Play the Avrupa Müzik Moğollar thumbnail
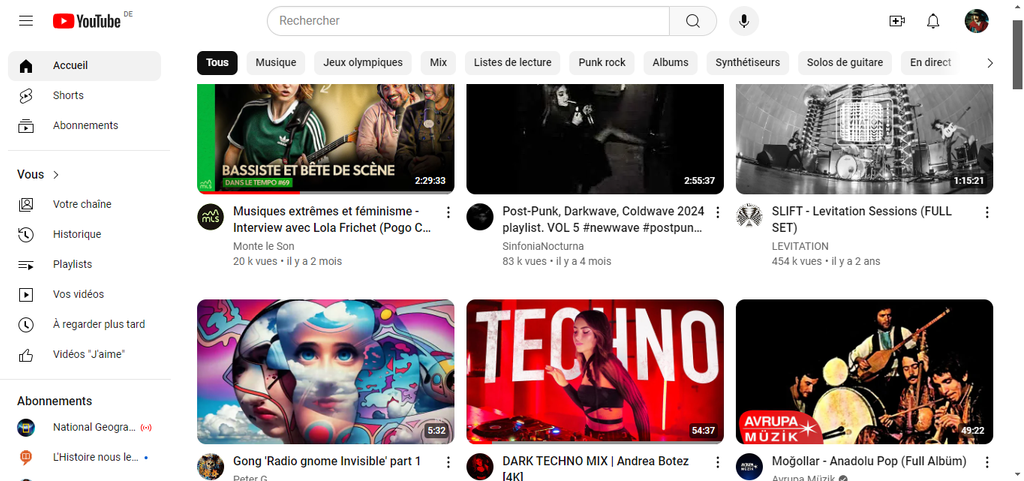Image resolution: width=1024 pixels, height=481 pixels. [x=864, y=371]
